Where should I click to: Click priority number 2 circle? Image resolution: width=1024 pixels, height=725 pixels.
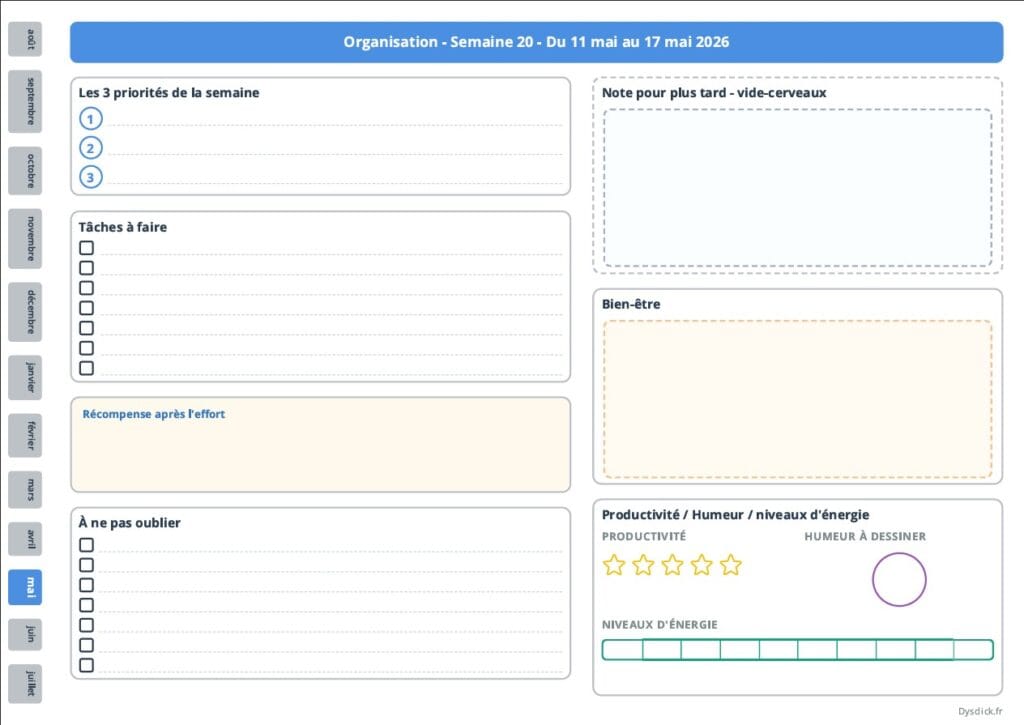pos(91,148)
